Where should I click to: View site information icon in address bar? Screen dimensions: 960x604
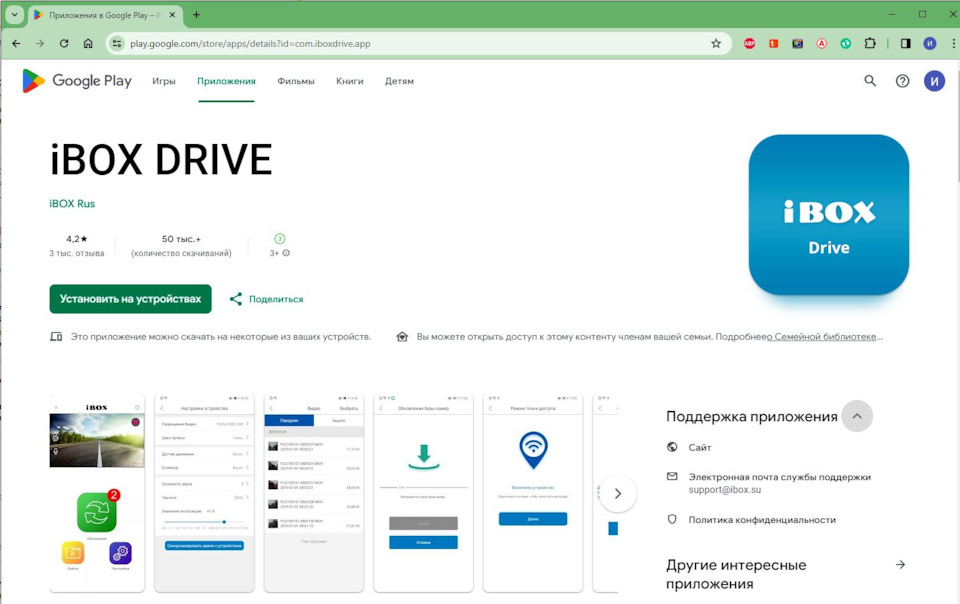click(x=117, y=43)
